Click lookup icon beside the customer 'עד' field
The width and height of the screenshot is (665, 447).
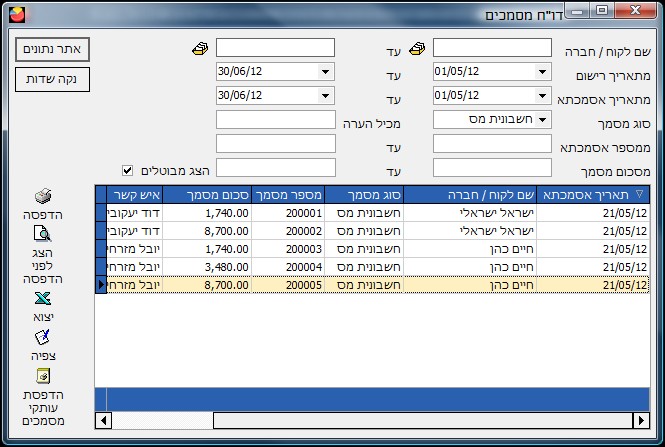coord(200,48)
